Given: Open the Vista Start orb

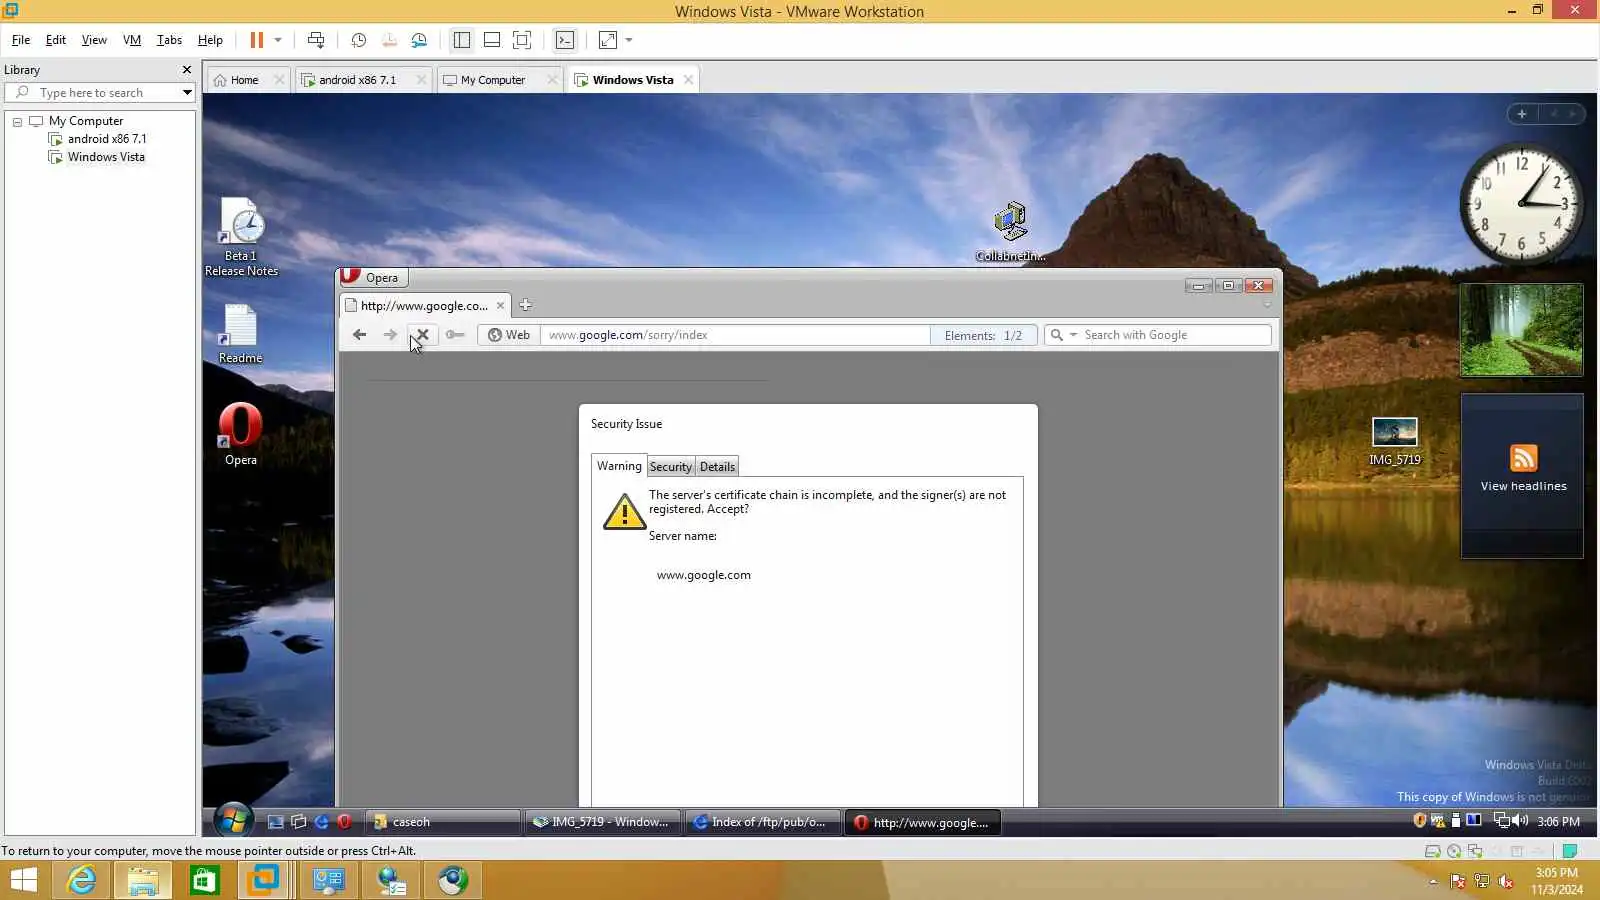Looking at the screenshot, I should pos(233,821).
